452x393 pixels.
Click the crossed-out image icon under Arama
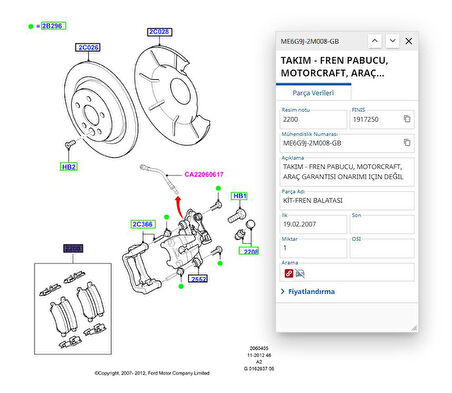point(300,273)
